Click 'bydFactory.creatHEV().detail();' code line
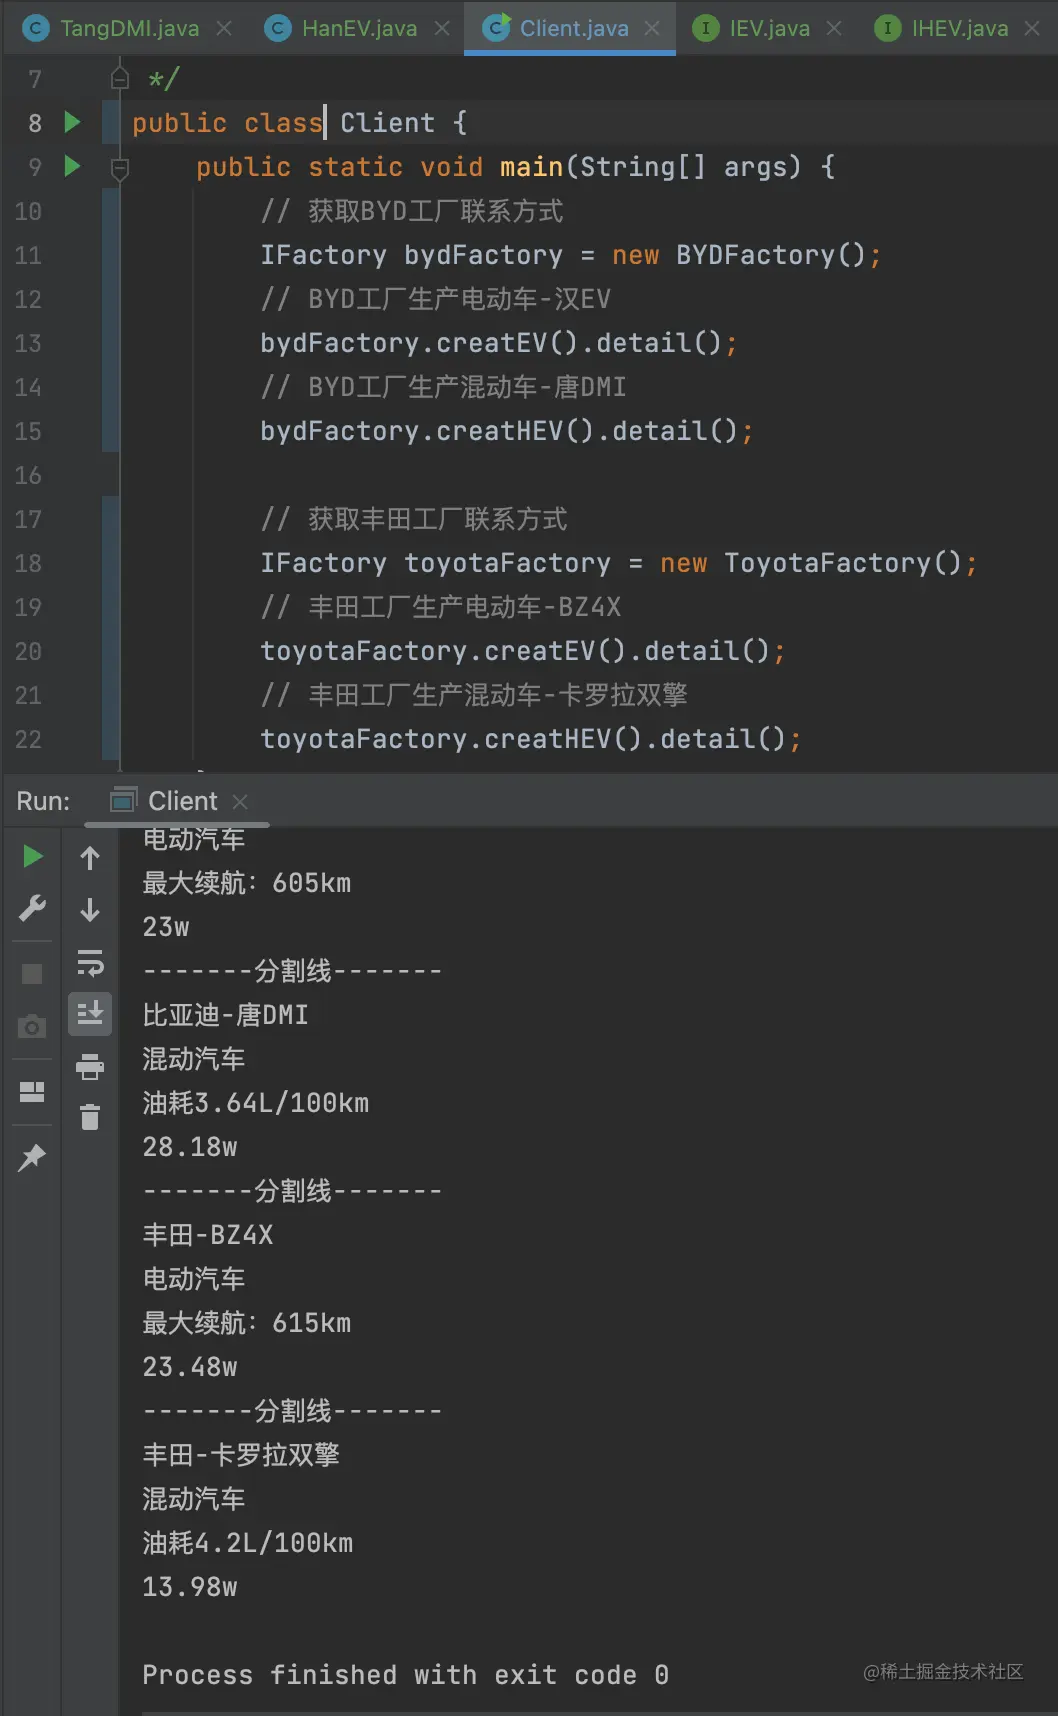This screenshot has width=1058, height=1716. click(506, 431)
